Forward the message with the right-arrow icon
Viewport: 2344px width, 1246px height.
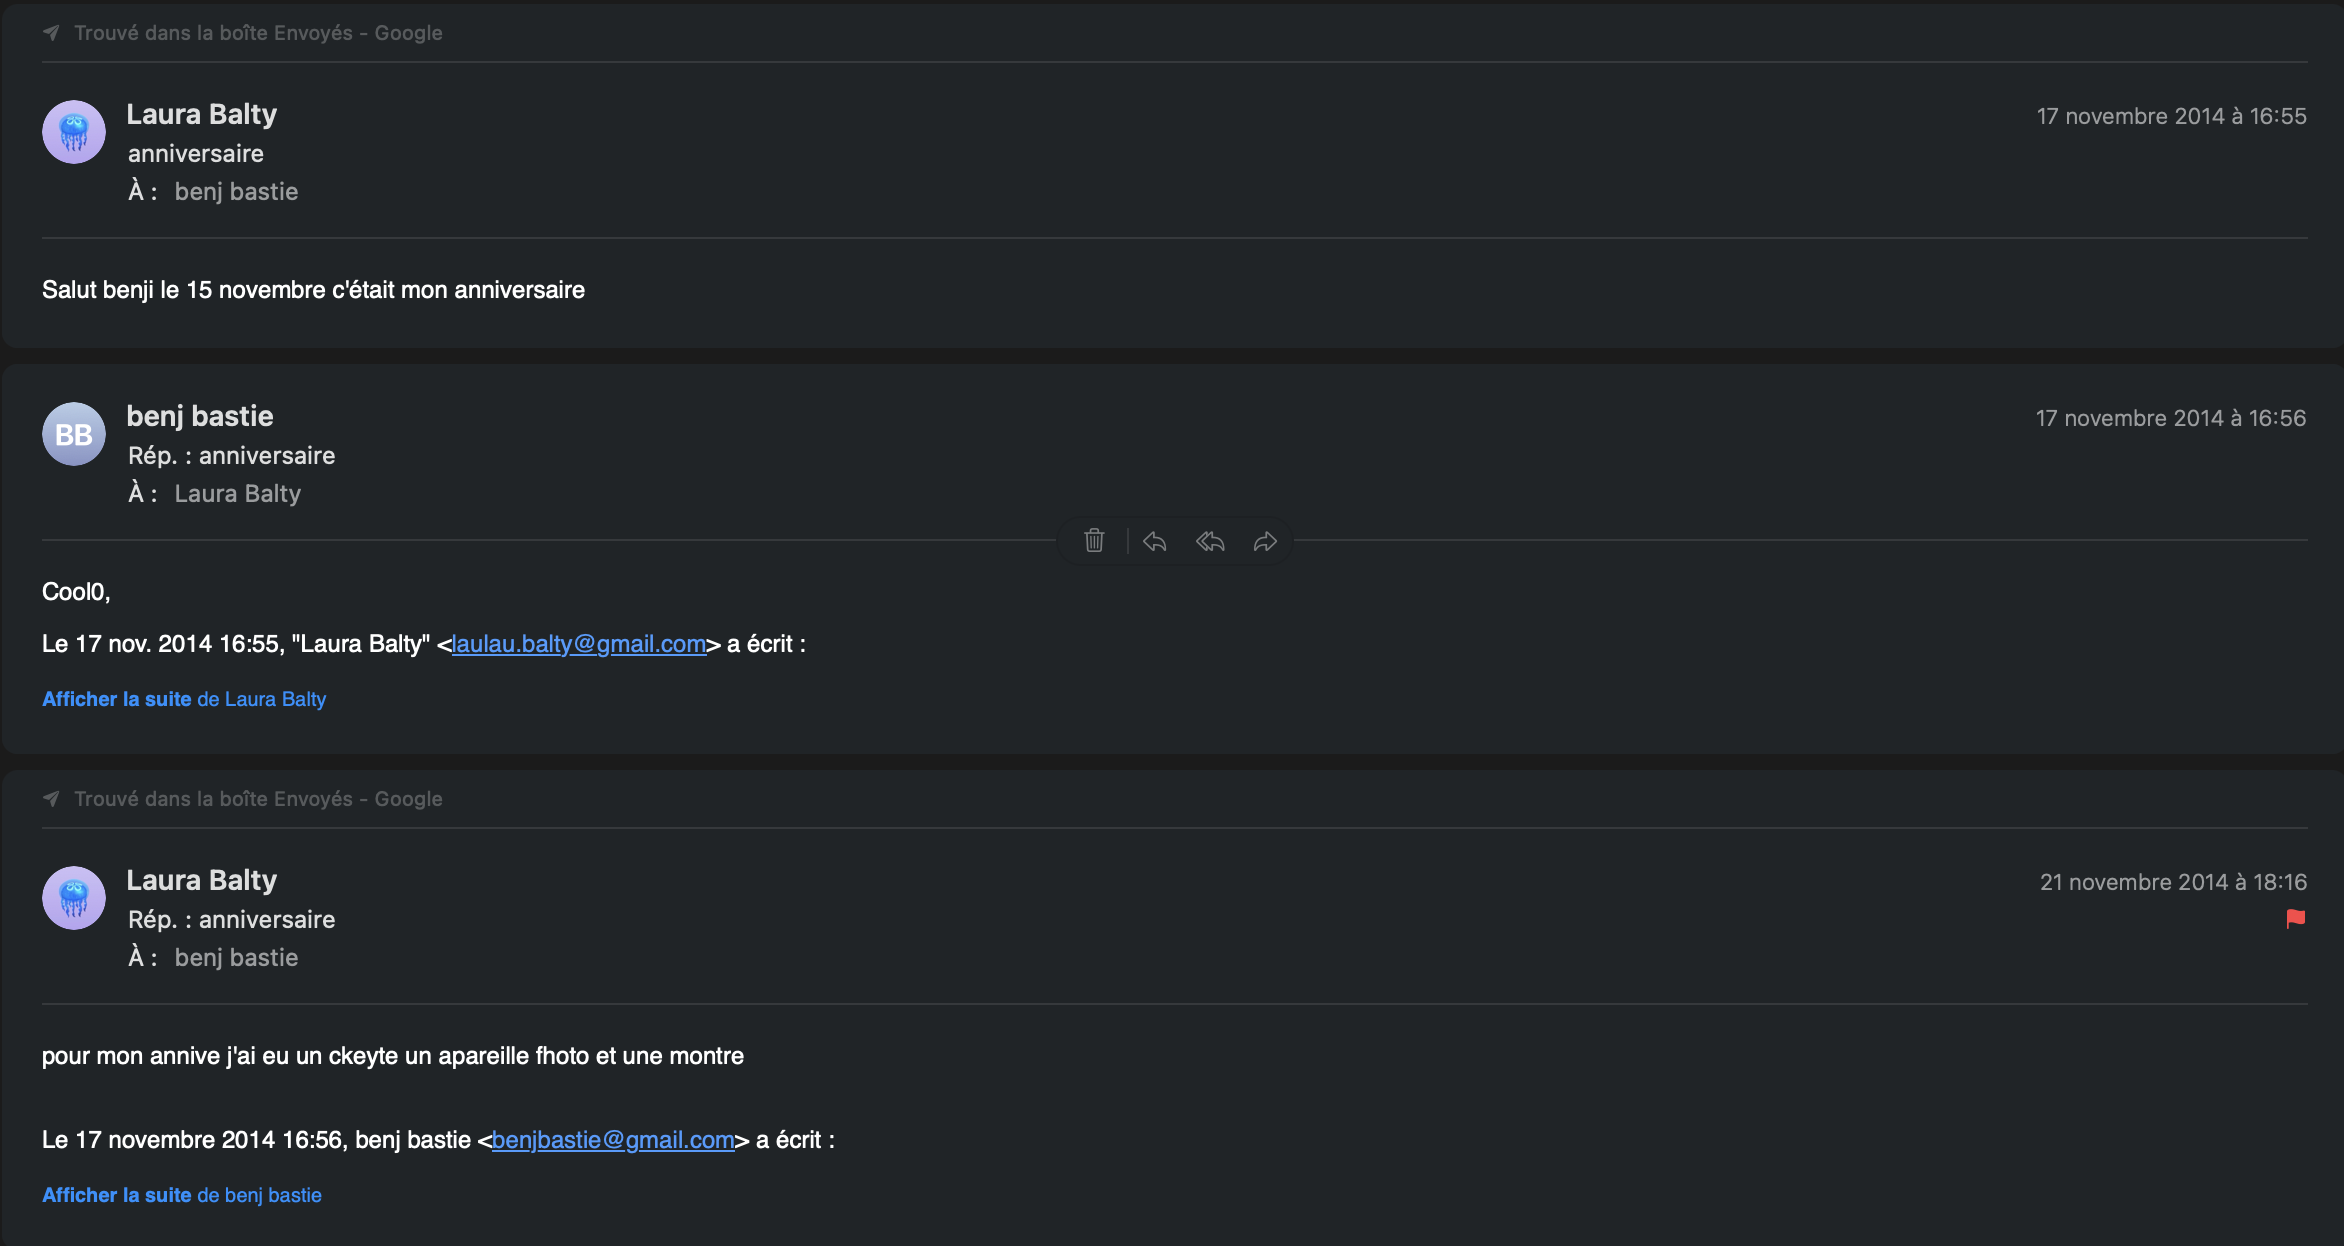click(1265, 541)
